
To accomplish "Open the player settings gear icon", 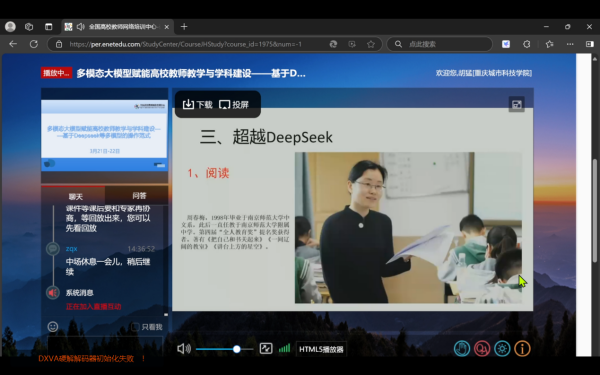I will click(x=502, y=349).
